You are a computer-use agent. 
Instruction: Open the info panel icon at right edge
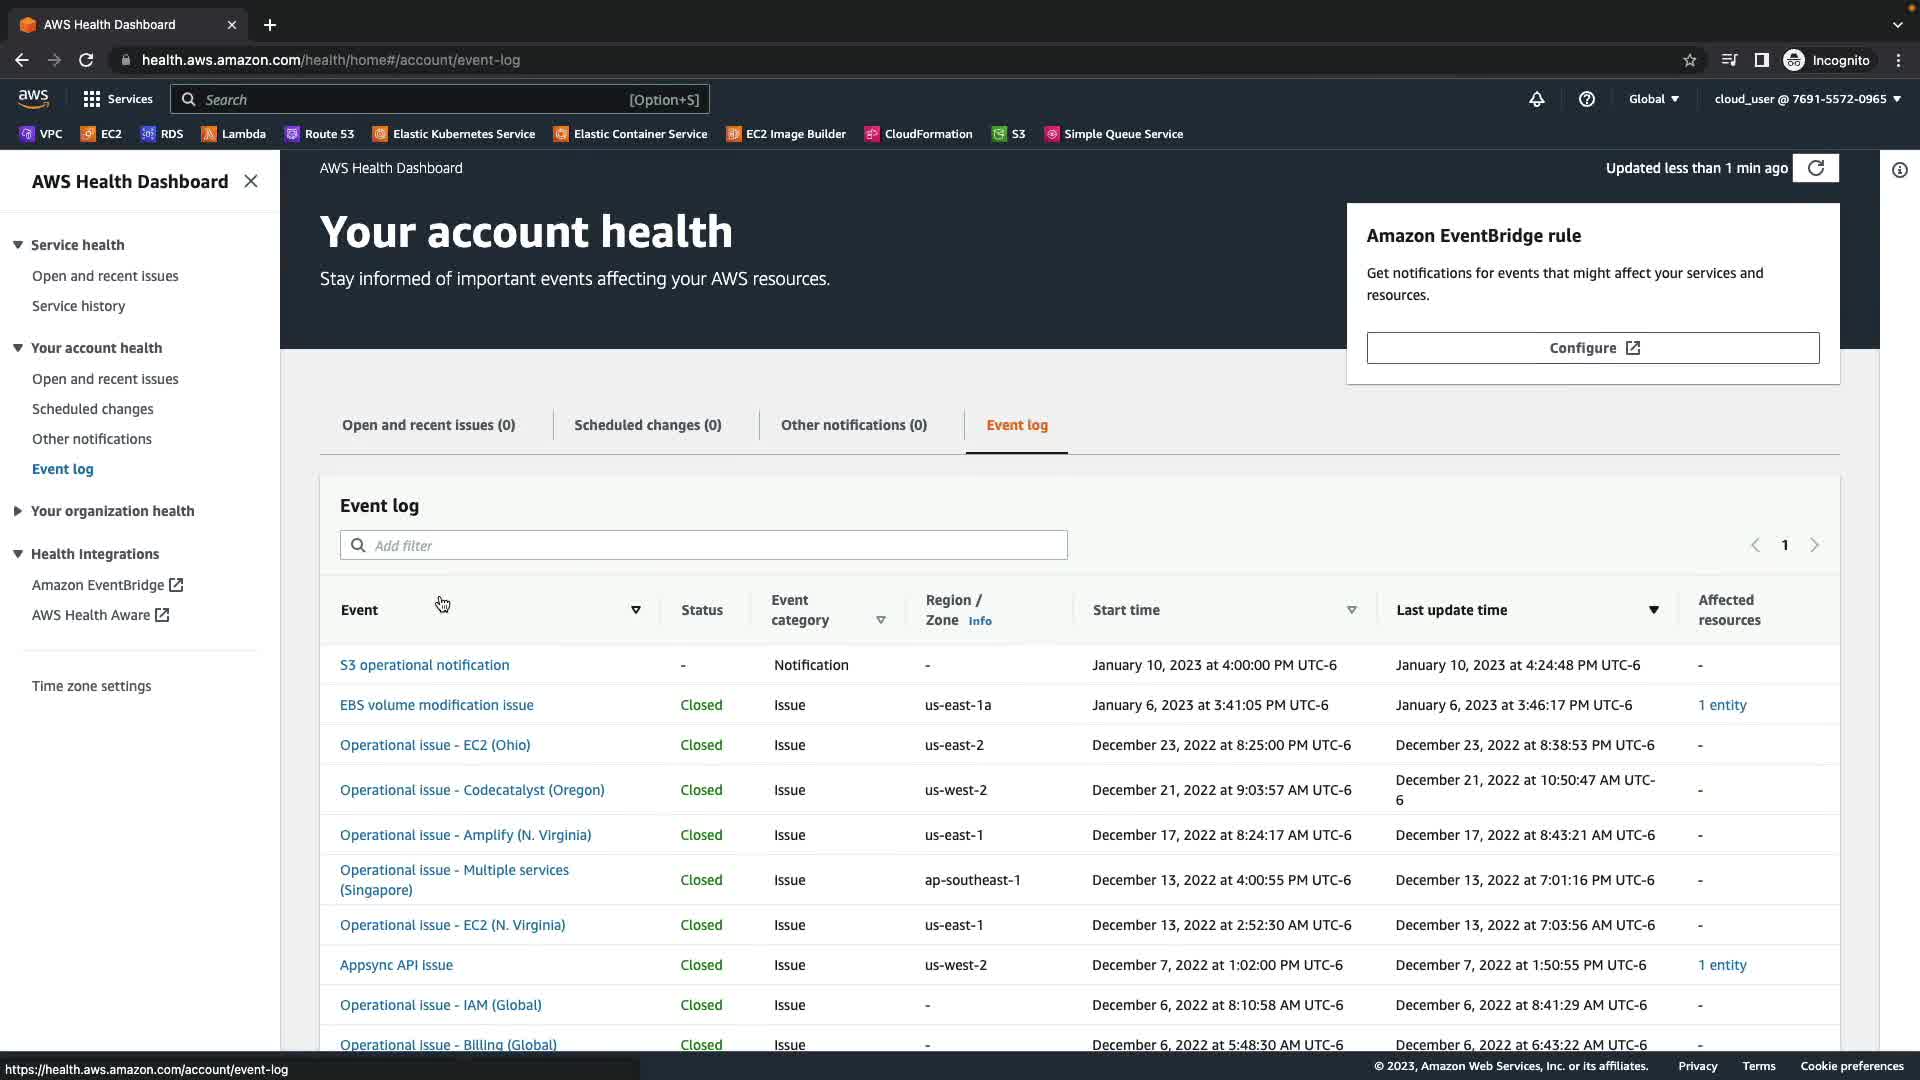1900,170
